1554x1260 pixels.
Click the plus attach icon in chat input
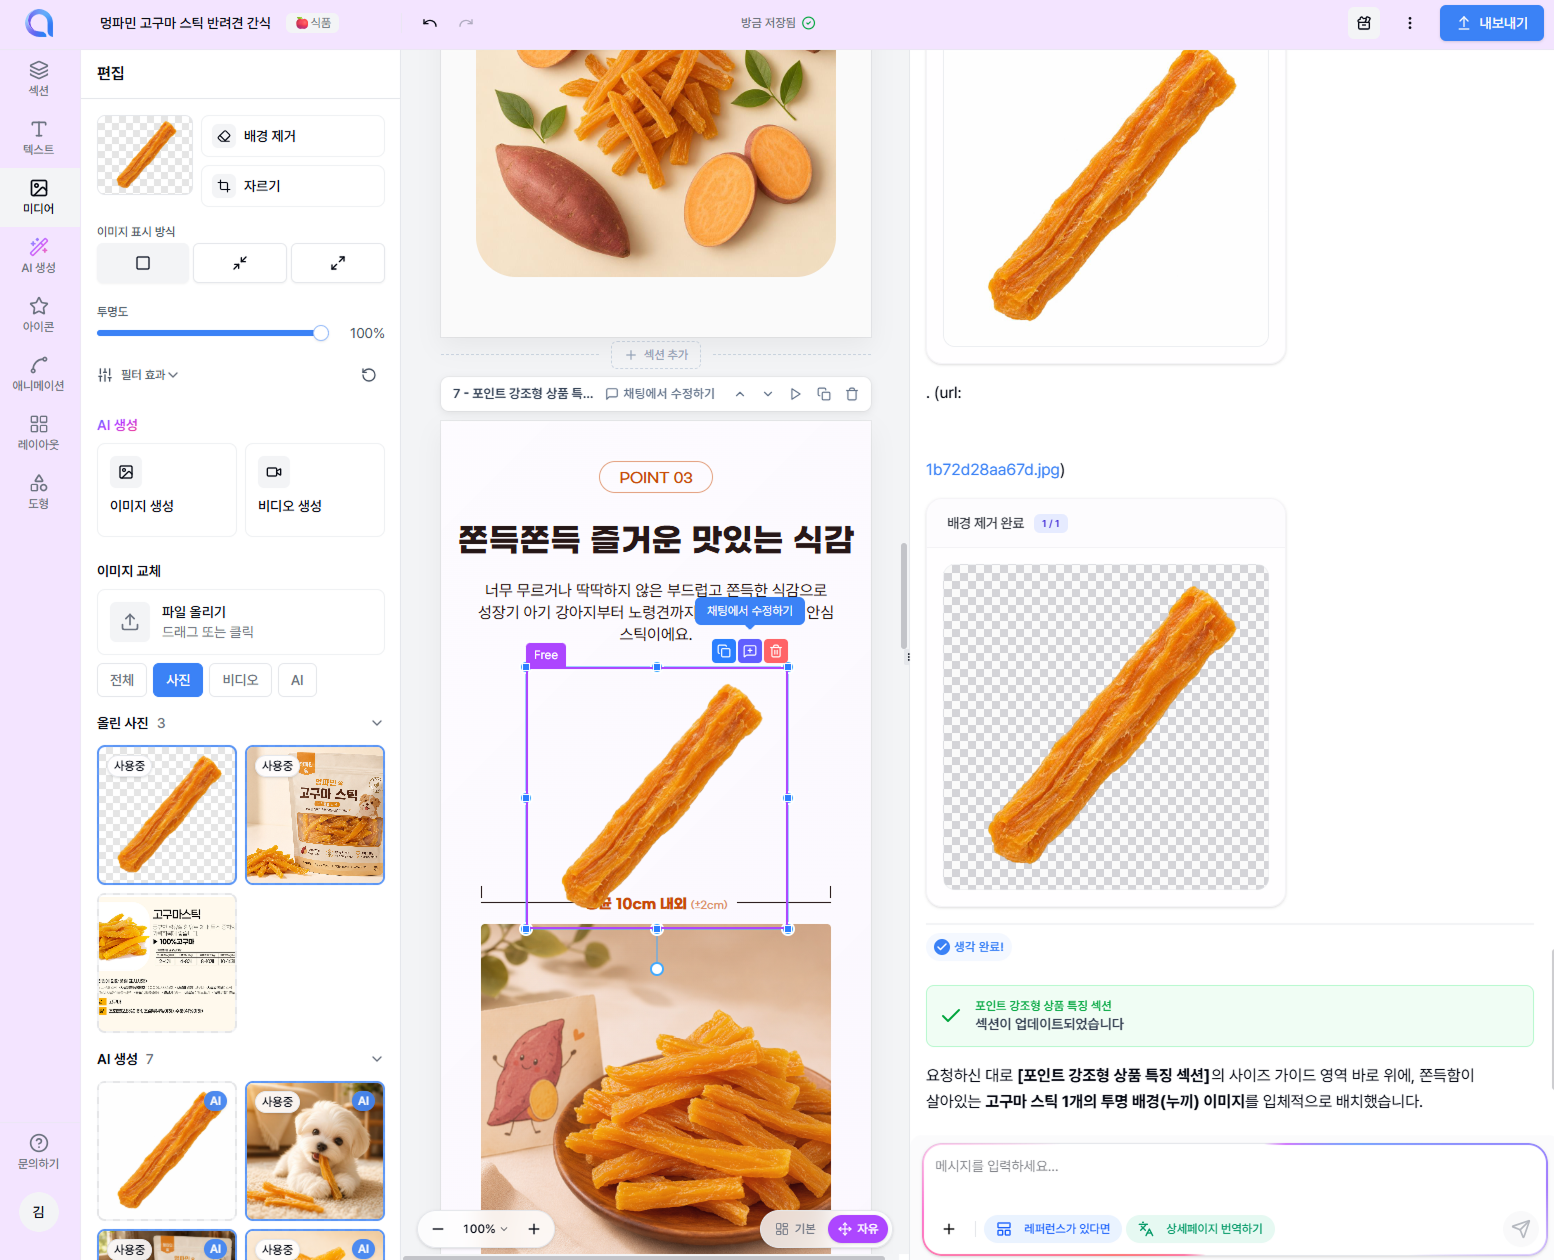tap(949, 1229)
